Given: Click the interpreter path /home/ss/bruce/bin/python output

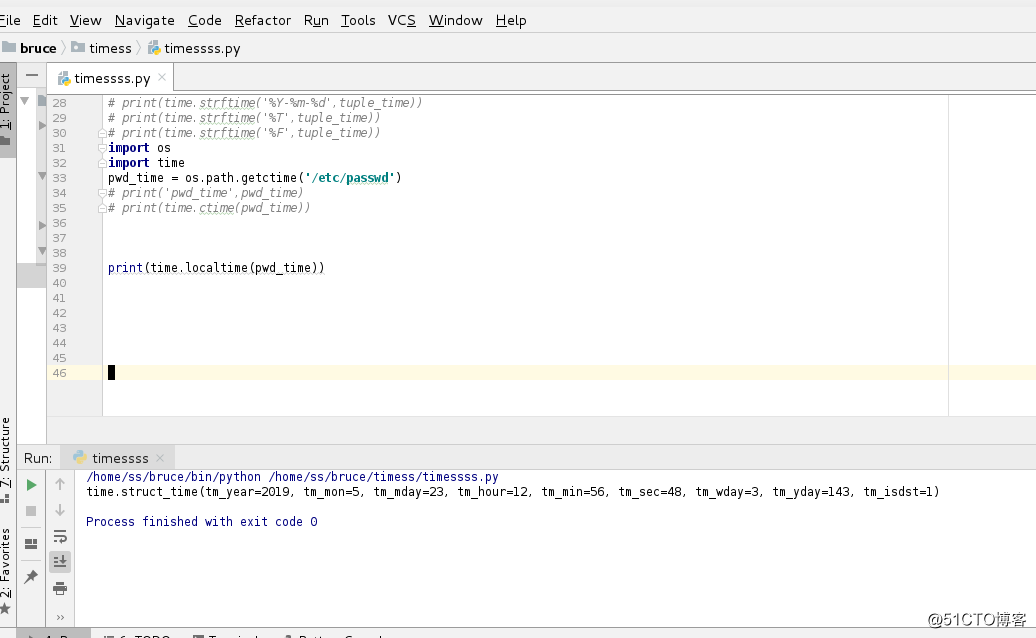Looking at the screenshot, I should tap(174, 476).
